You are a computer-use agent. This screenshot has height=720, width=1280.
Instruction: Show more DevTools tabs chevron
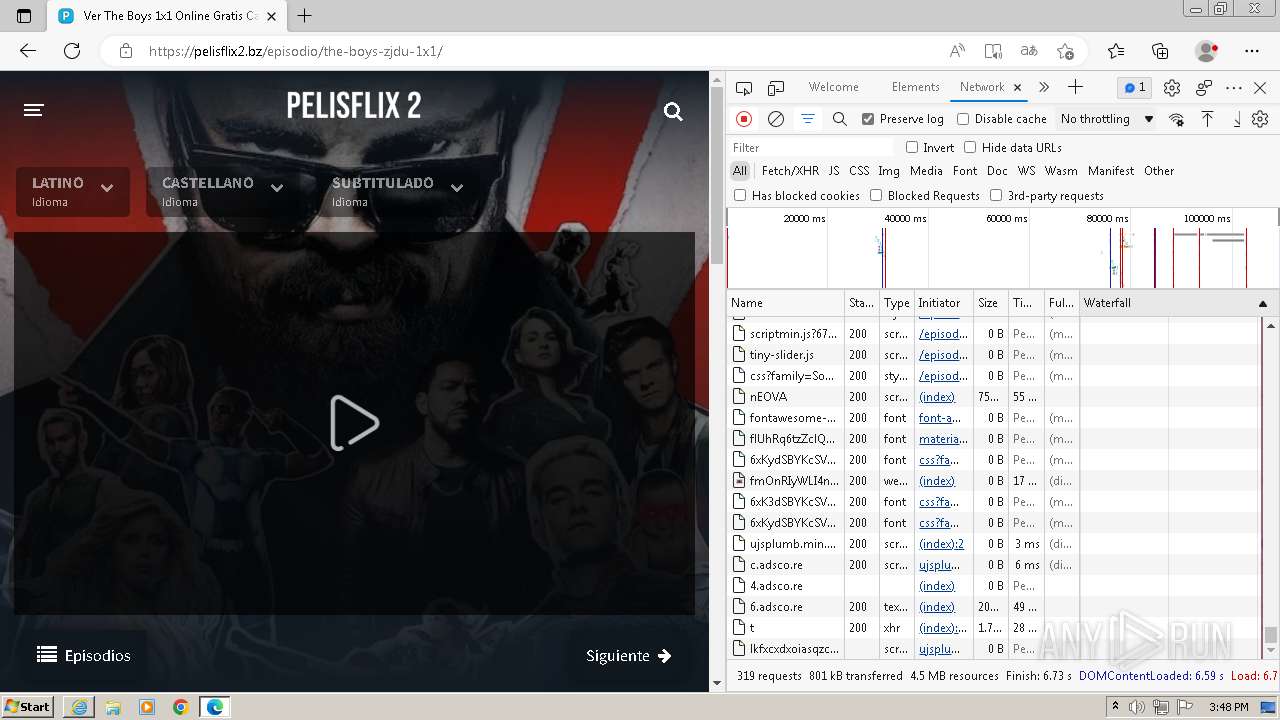point(1044,88)
